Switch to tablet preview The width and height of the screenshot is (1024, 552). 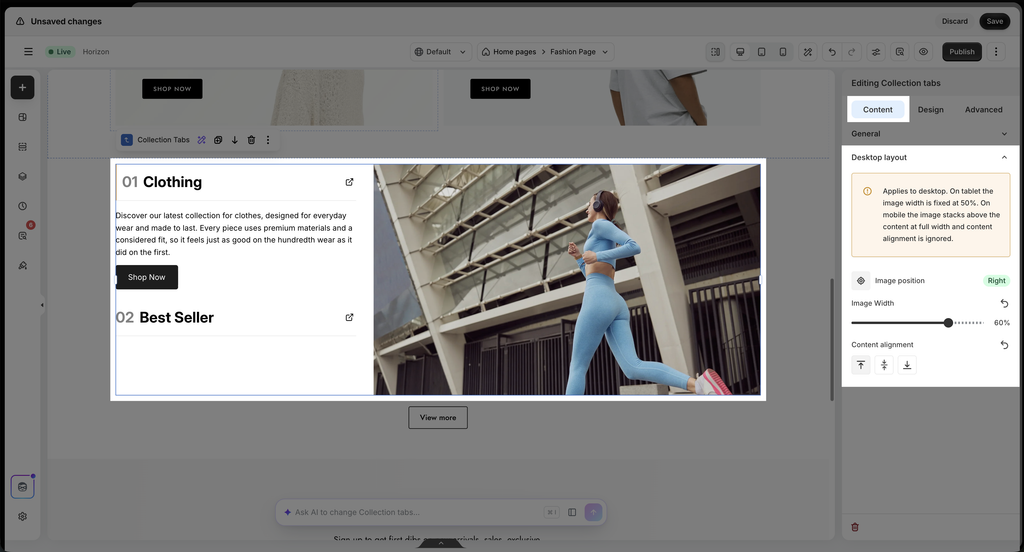click(761, 52)
